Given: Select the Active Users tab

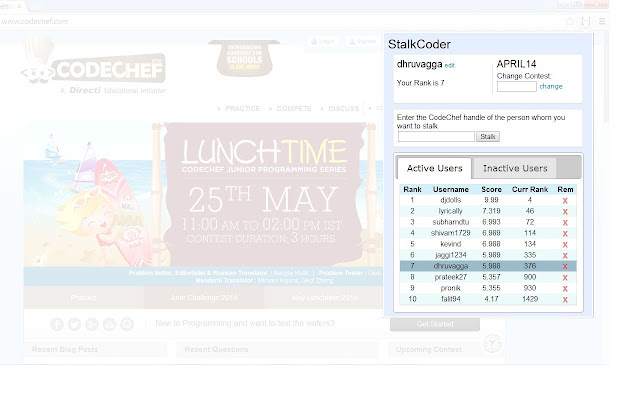Looking at the screenshot, I should tap(434, 168).
